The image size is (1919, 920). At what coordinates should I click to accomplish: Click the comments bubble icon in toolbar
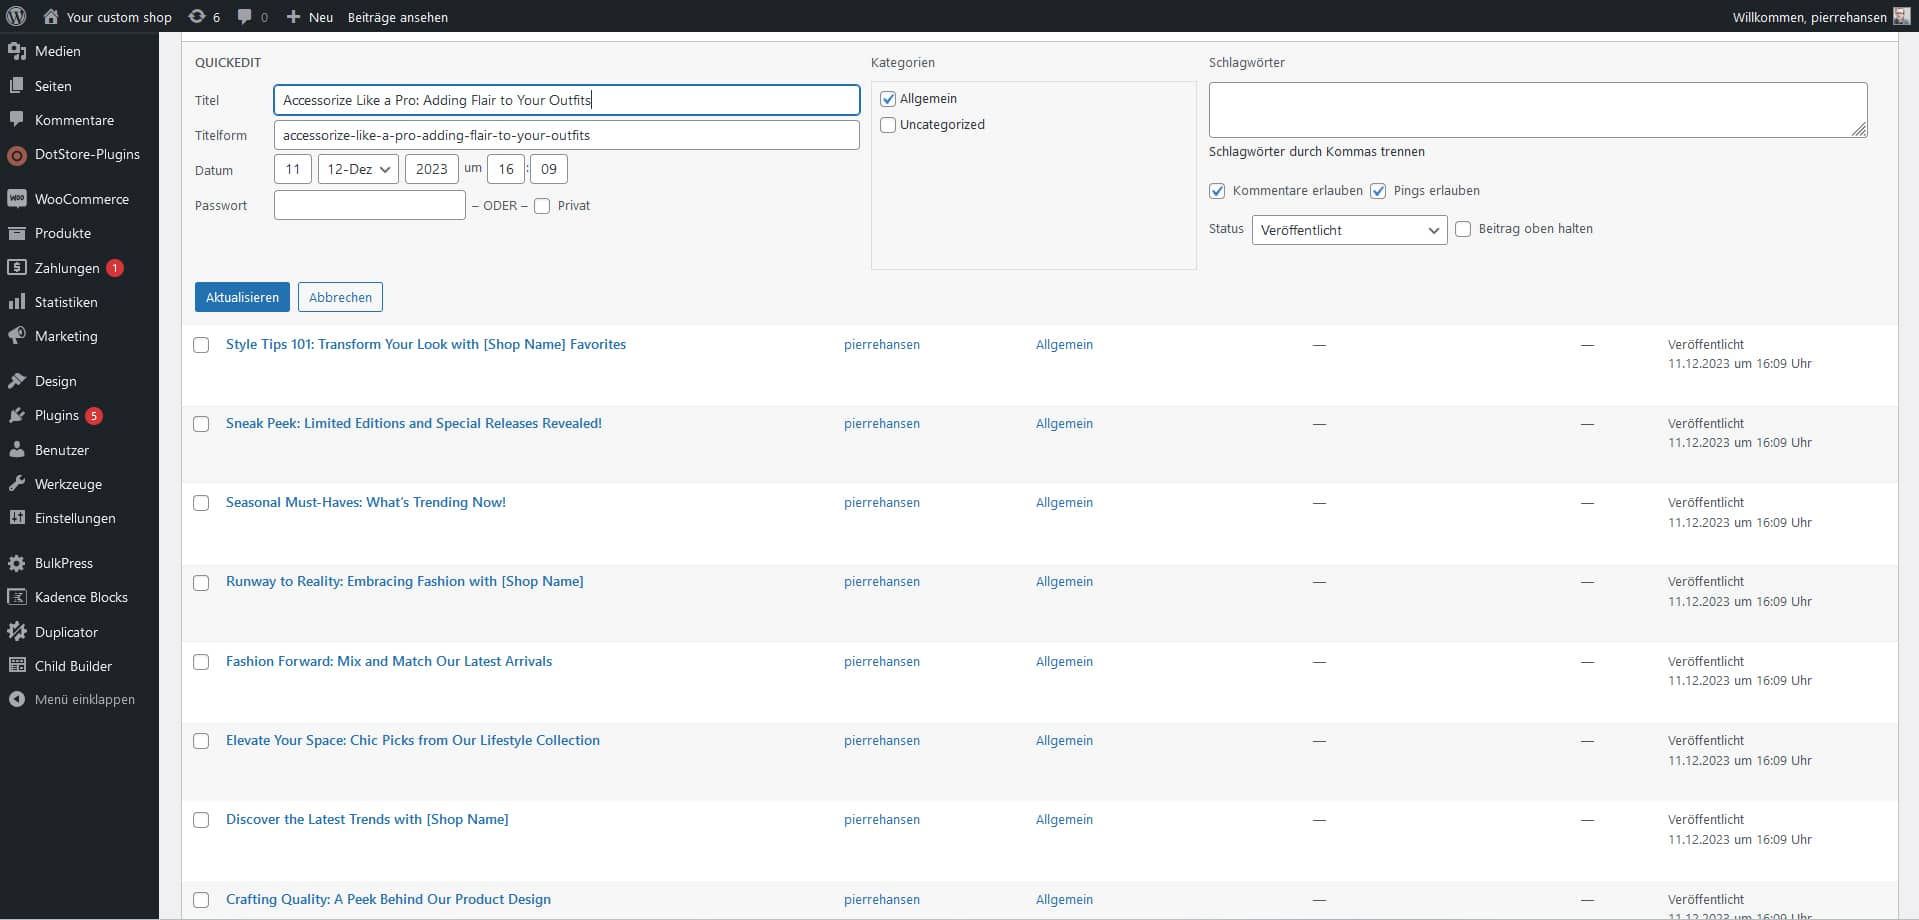click(243, 16)
